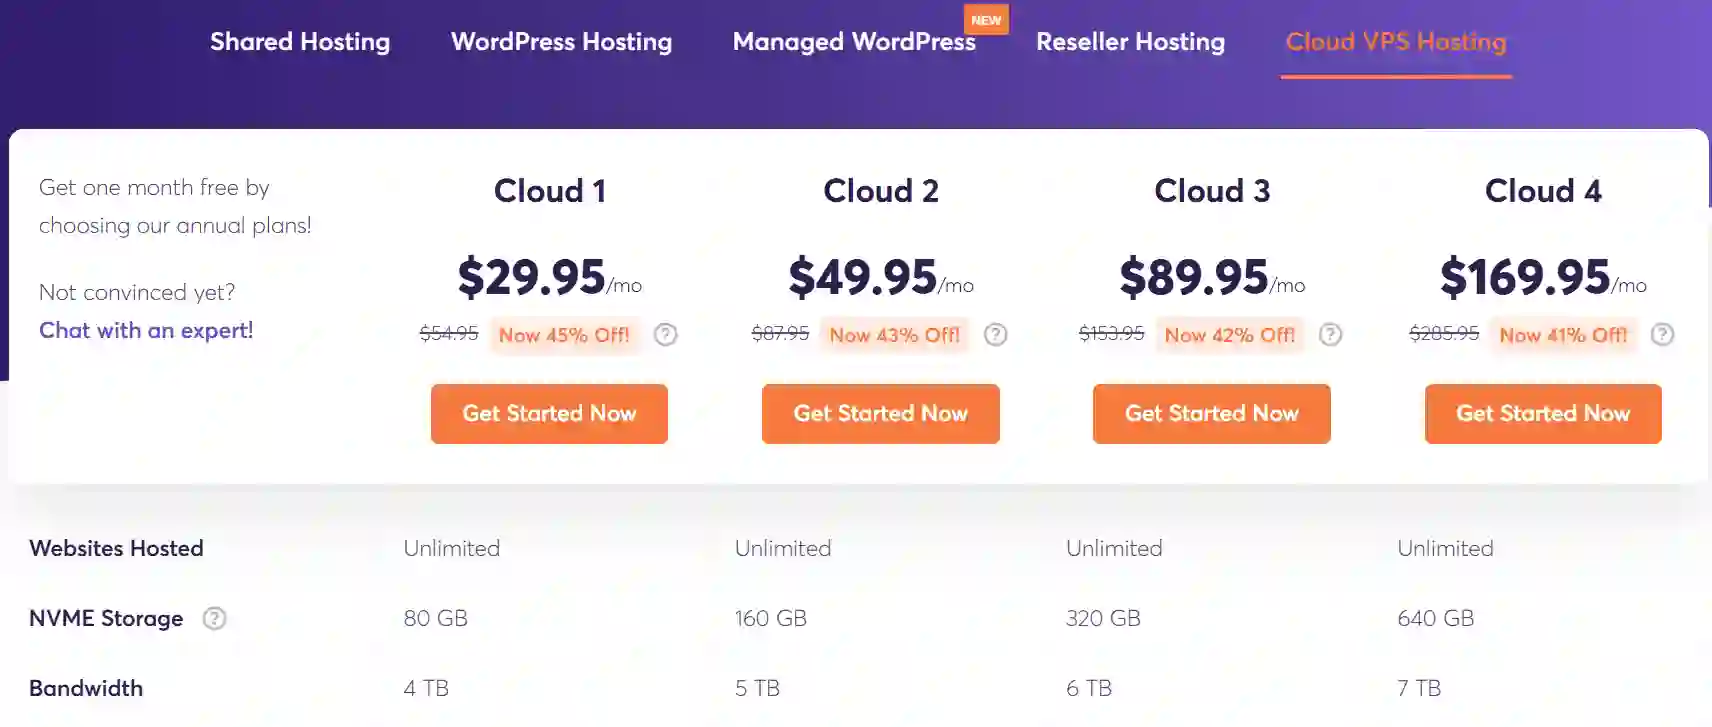Select the Managed WordPress tab
Screen dimensions: 1712x727
coord(854,42)
